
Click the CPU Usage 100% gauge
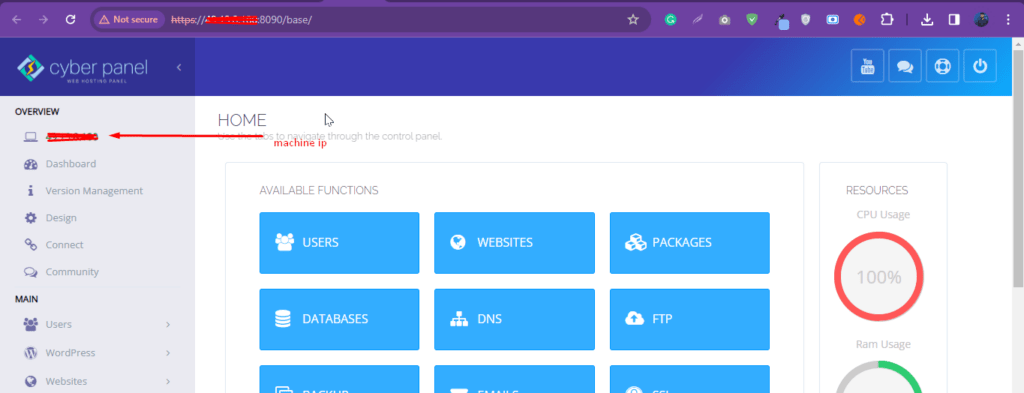pos(878,276)
